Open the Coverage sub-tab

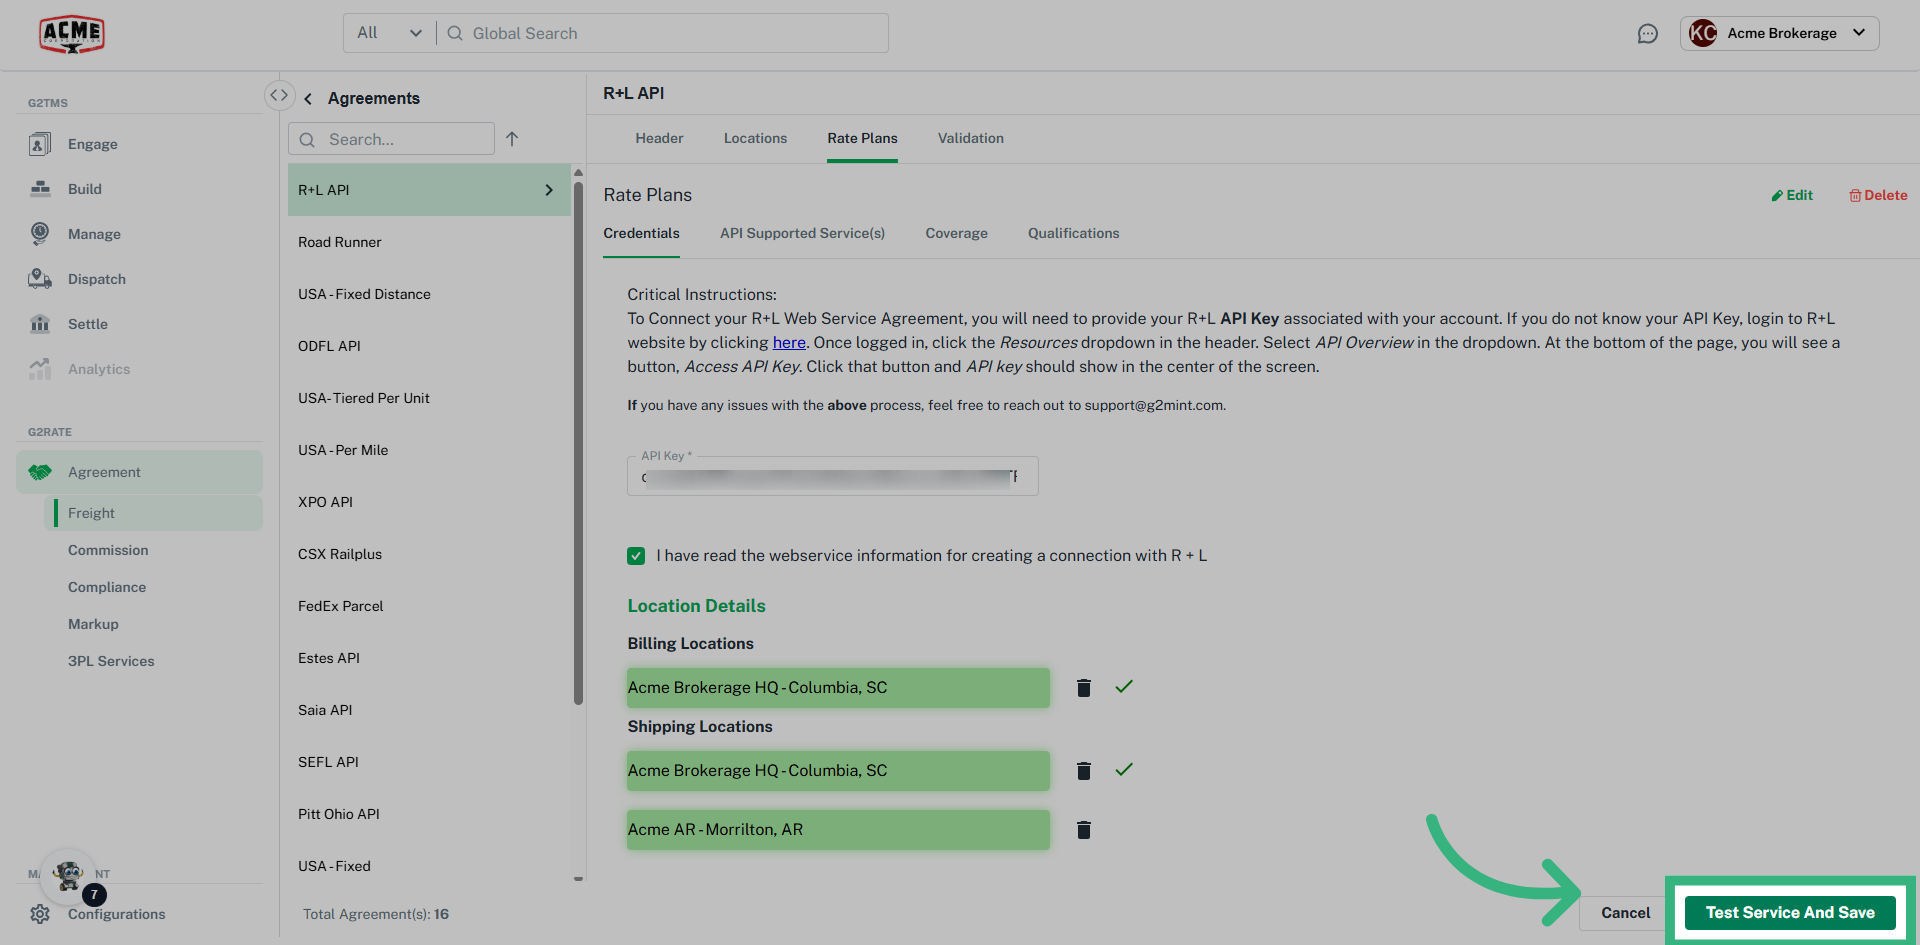click(956, 233)
